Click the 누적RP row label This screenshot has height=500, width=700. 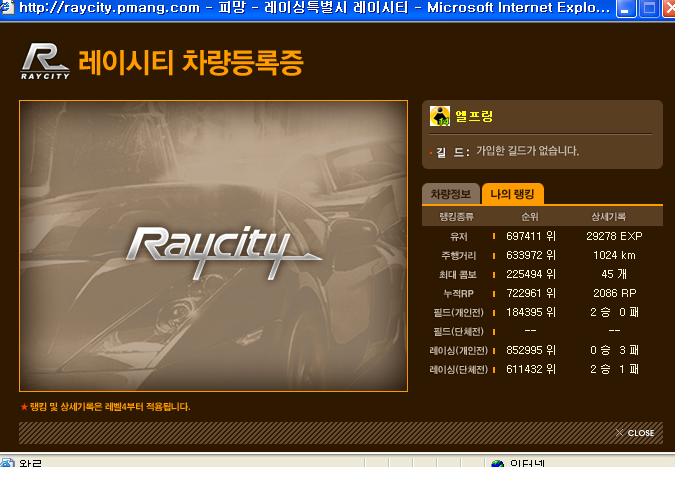(458, 294)
